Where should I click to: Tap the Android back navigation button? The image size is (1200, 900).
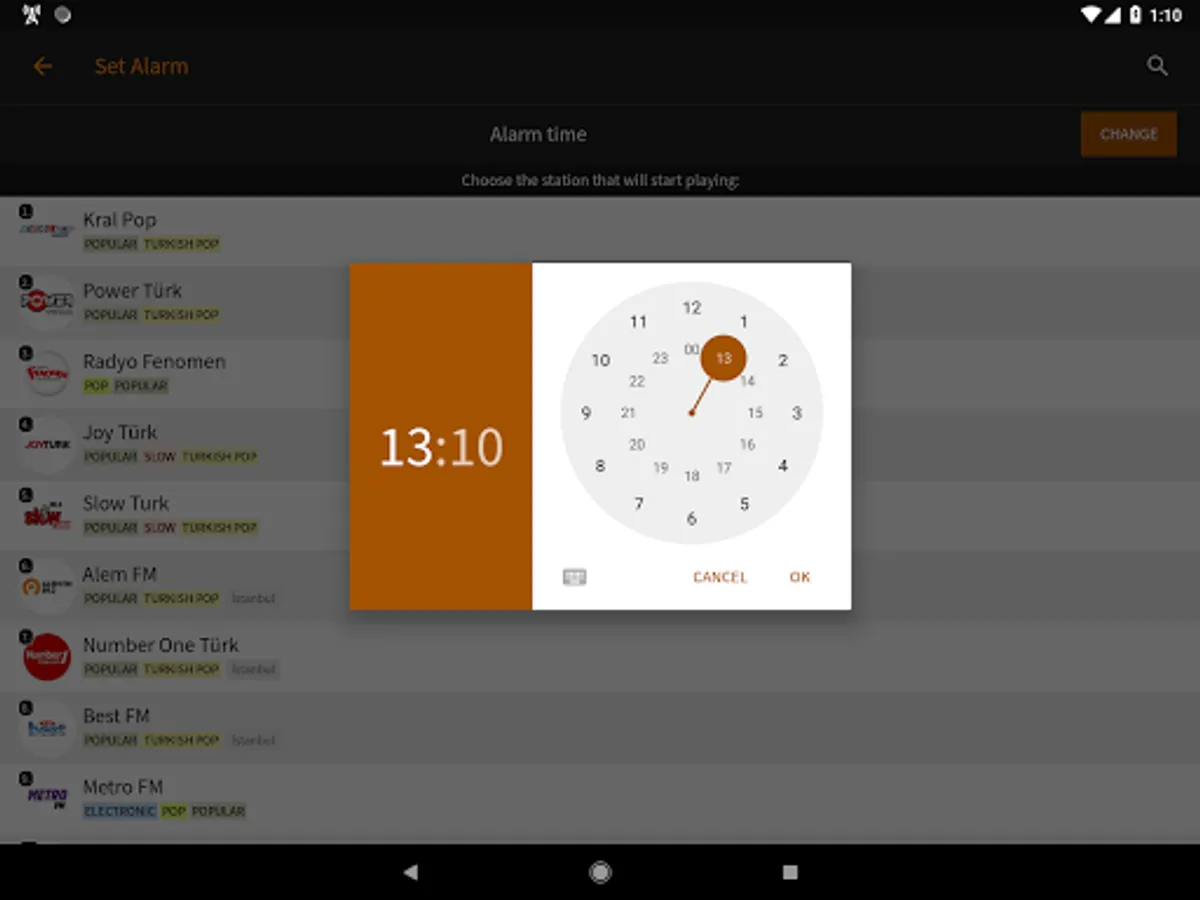pyautogui.click(x=410, y=872)
